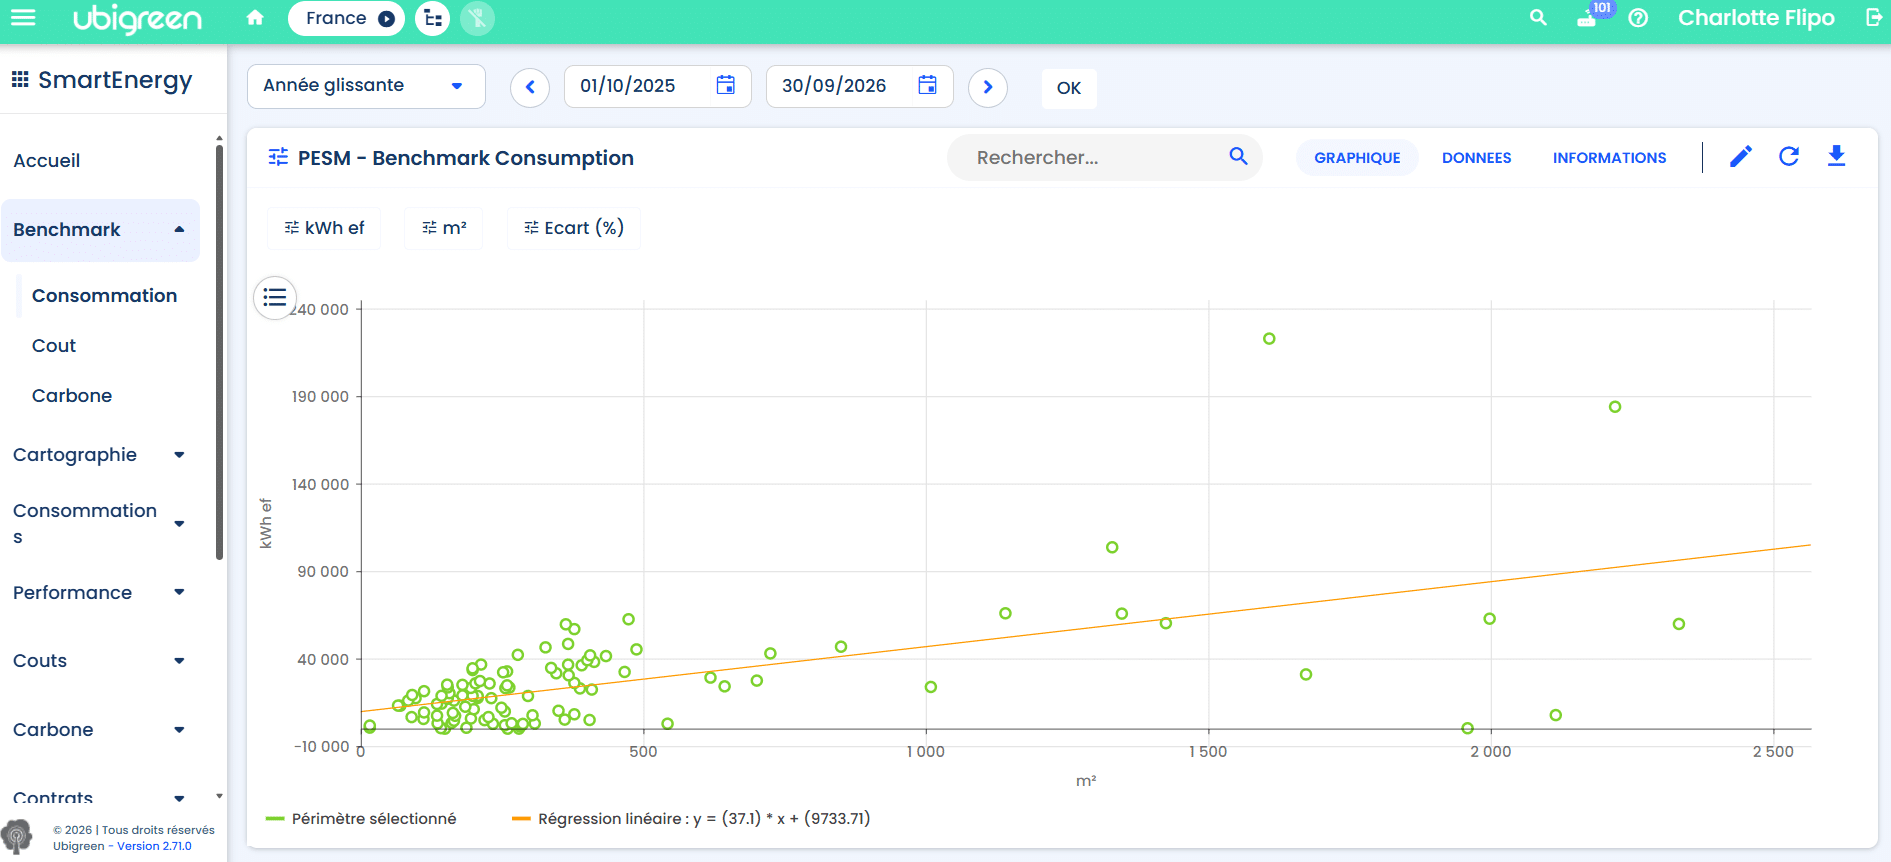
Task: Expand the Carbone bottom menu section
Action: coord(100,730)
